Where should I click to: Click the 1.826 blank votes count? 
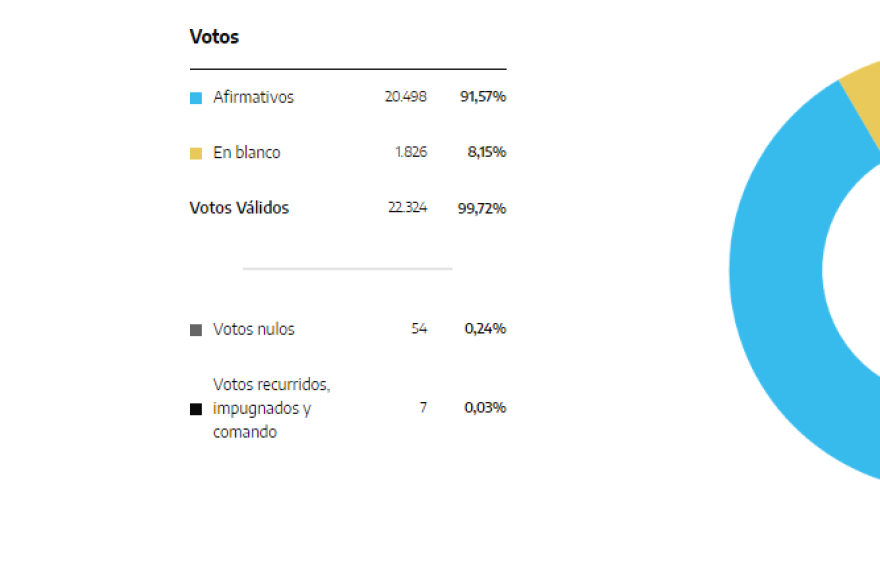pyautogui.click(x=411, y=152)
